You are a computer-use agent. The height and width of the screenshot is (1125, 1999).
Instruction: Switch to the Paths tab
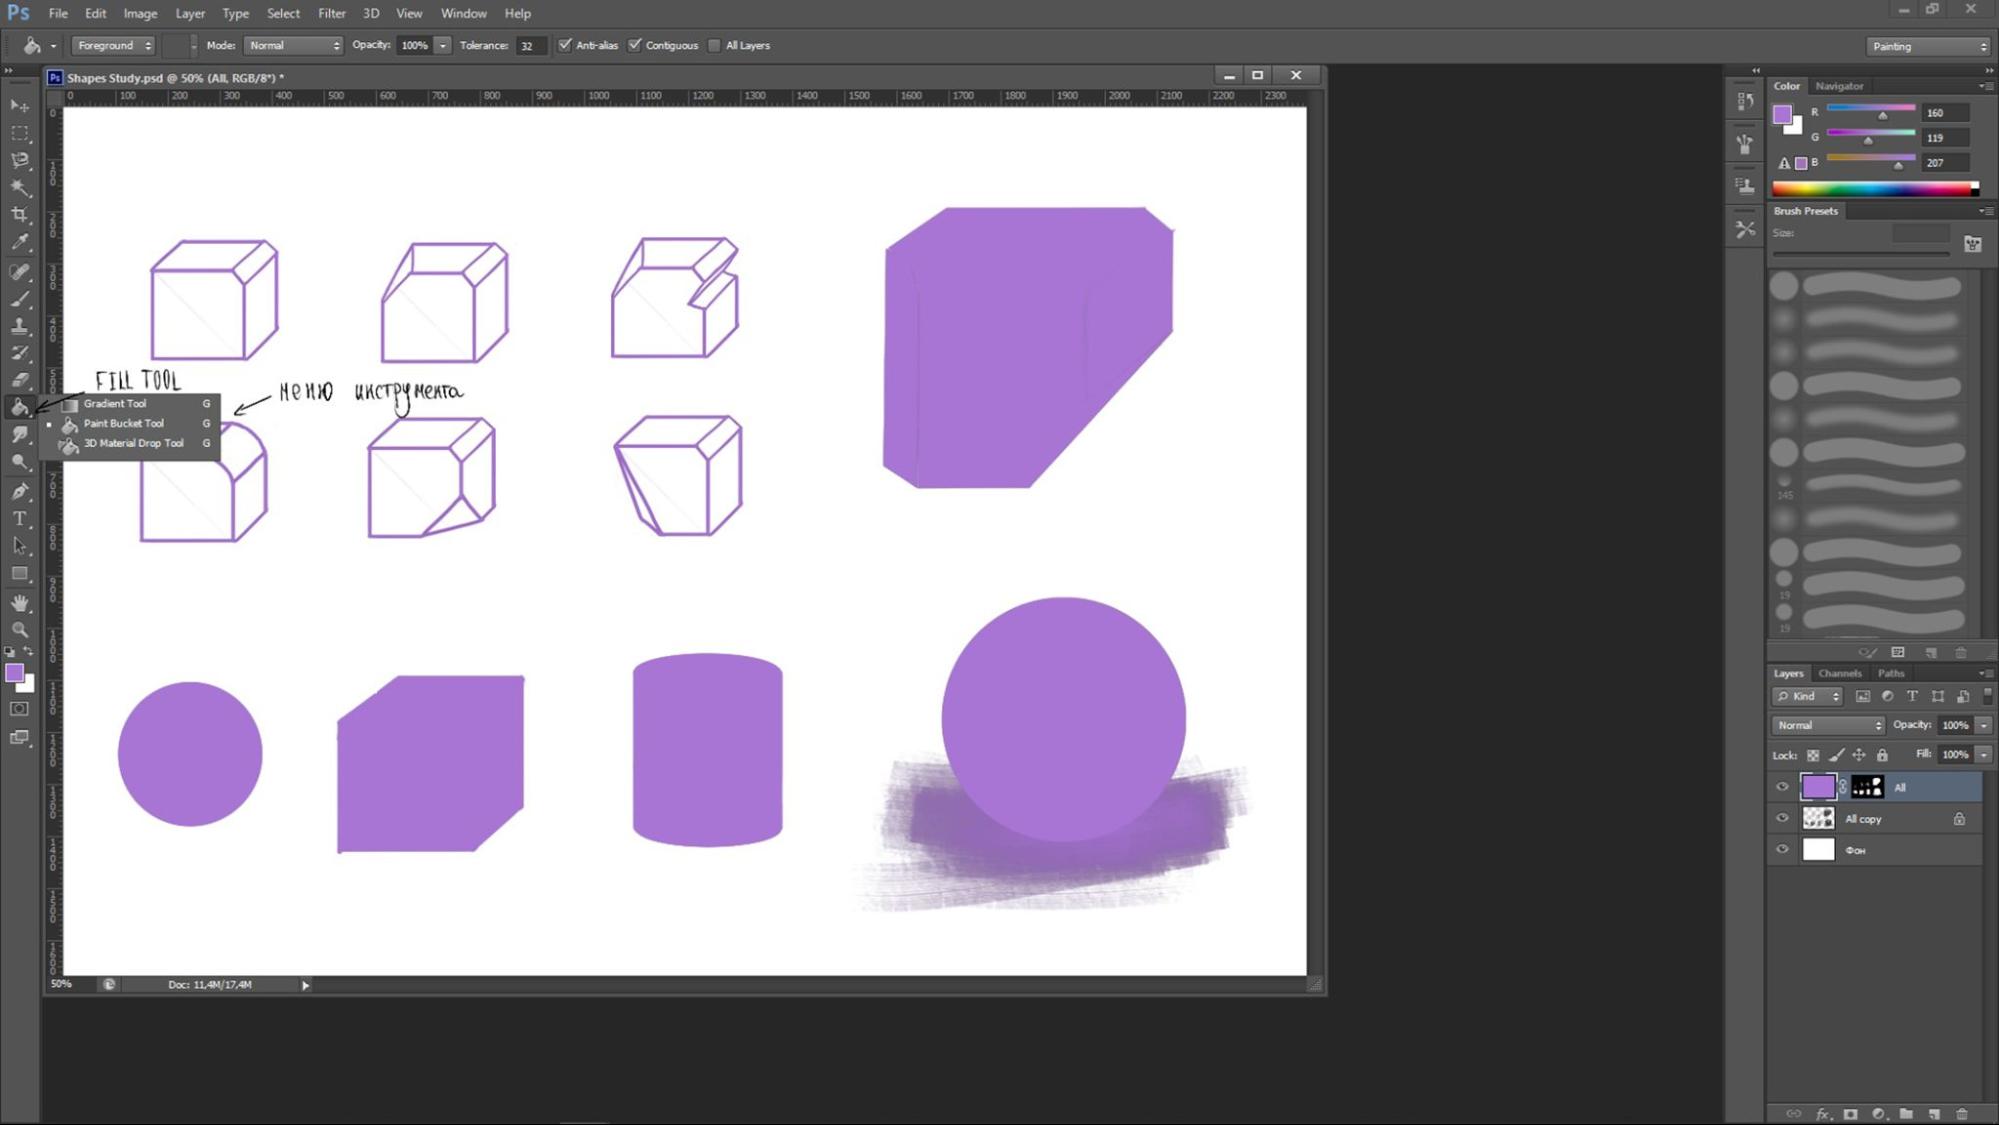pos(1891,673)
